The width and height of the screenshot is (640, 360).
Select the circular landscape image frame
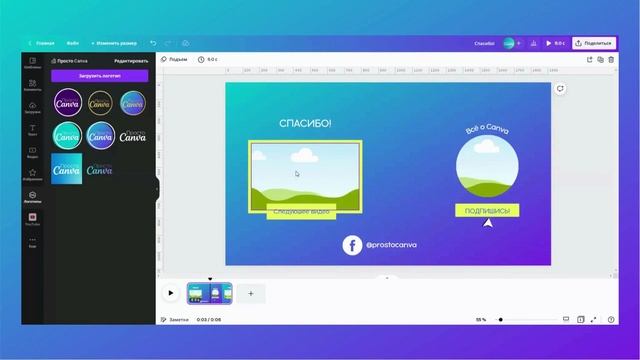tap(487, 166)
